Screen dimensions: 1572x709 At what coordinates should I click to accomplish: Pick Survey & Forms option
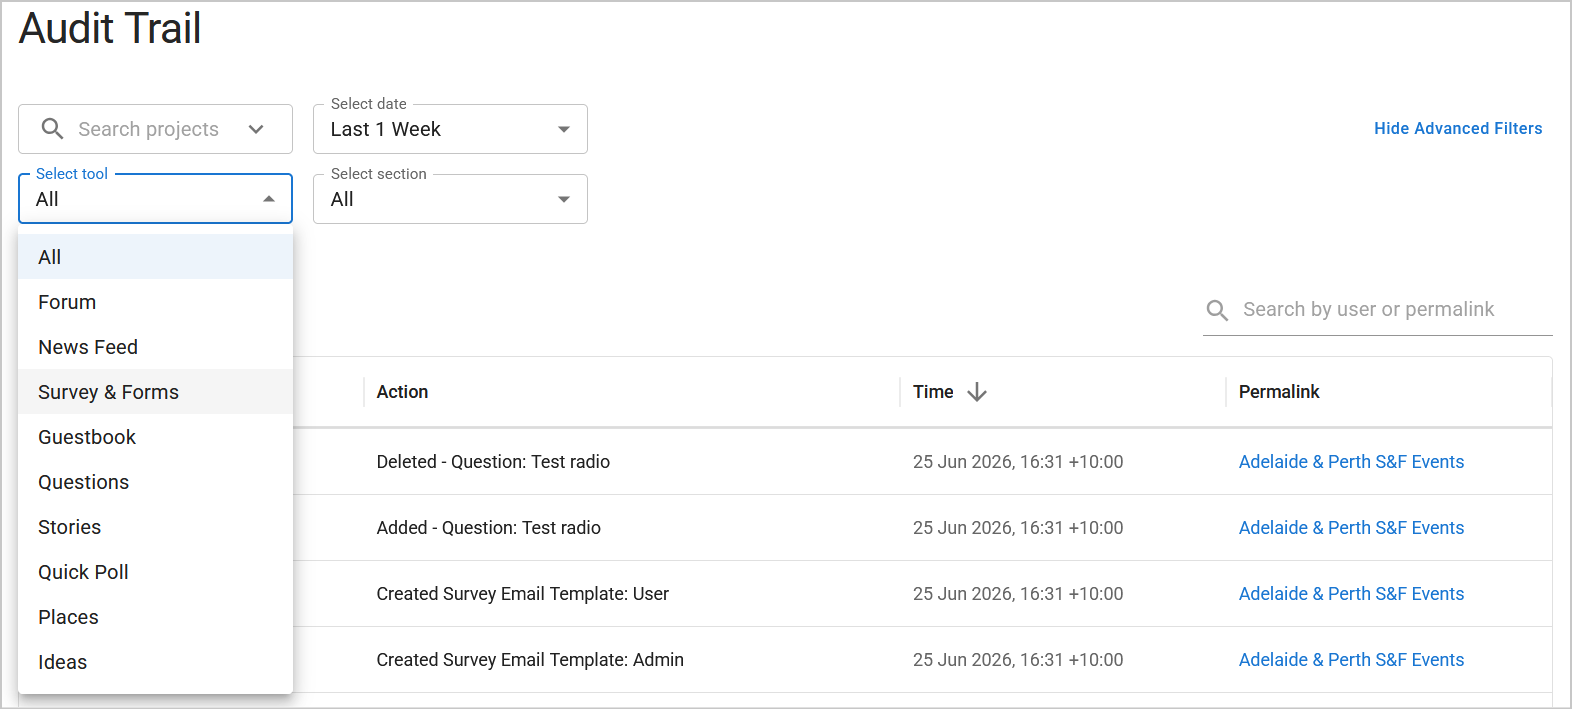(x=155, y=392)
